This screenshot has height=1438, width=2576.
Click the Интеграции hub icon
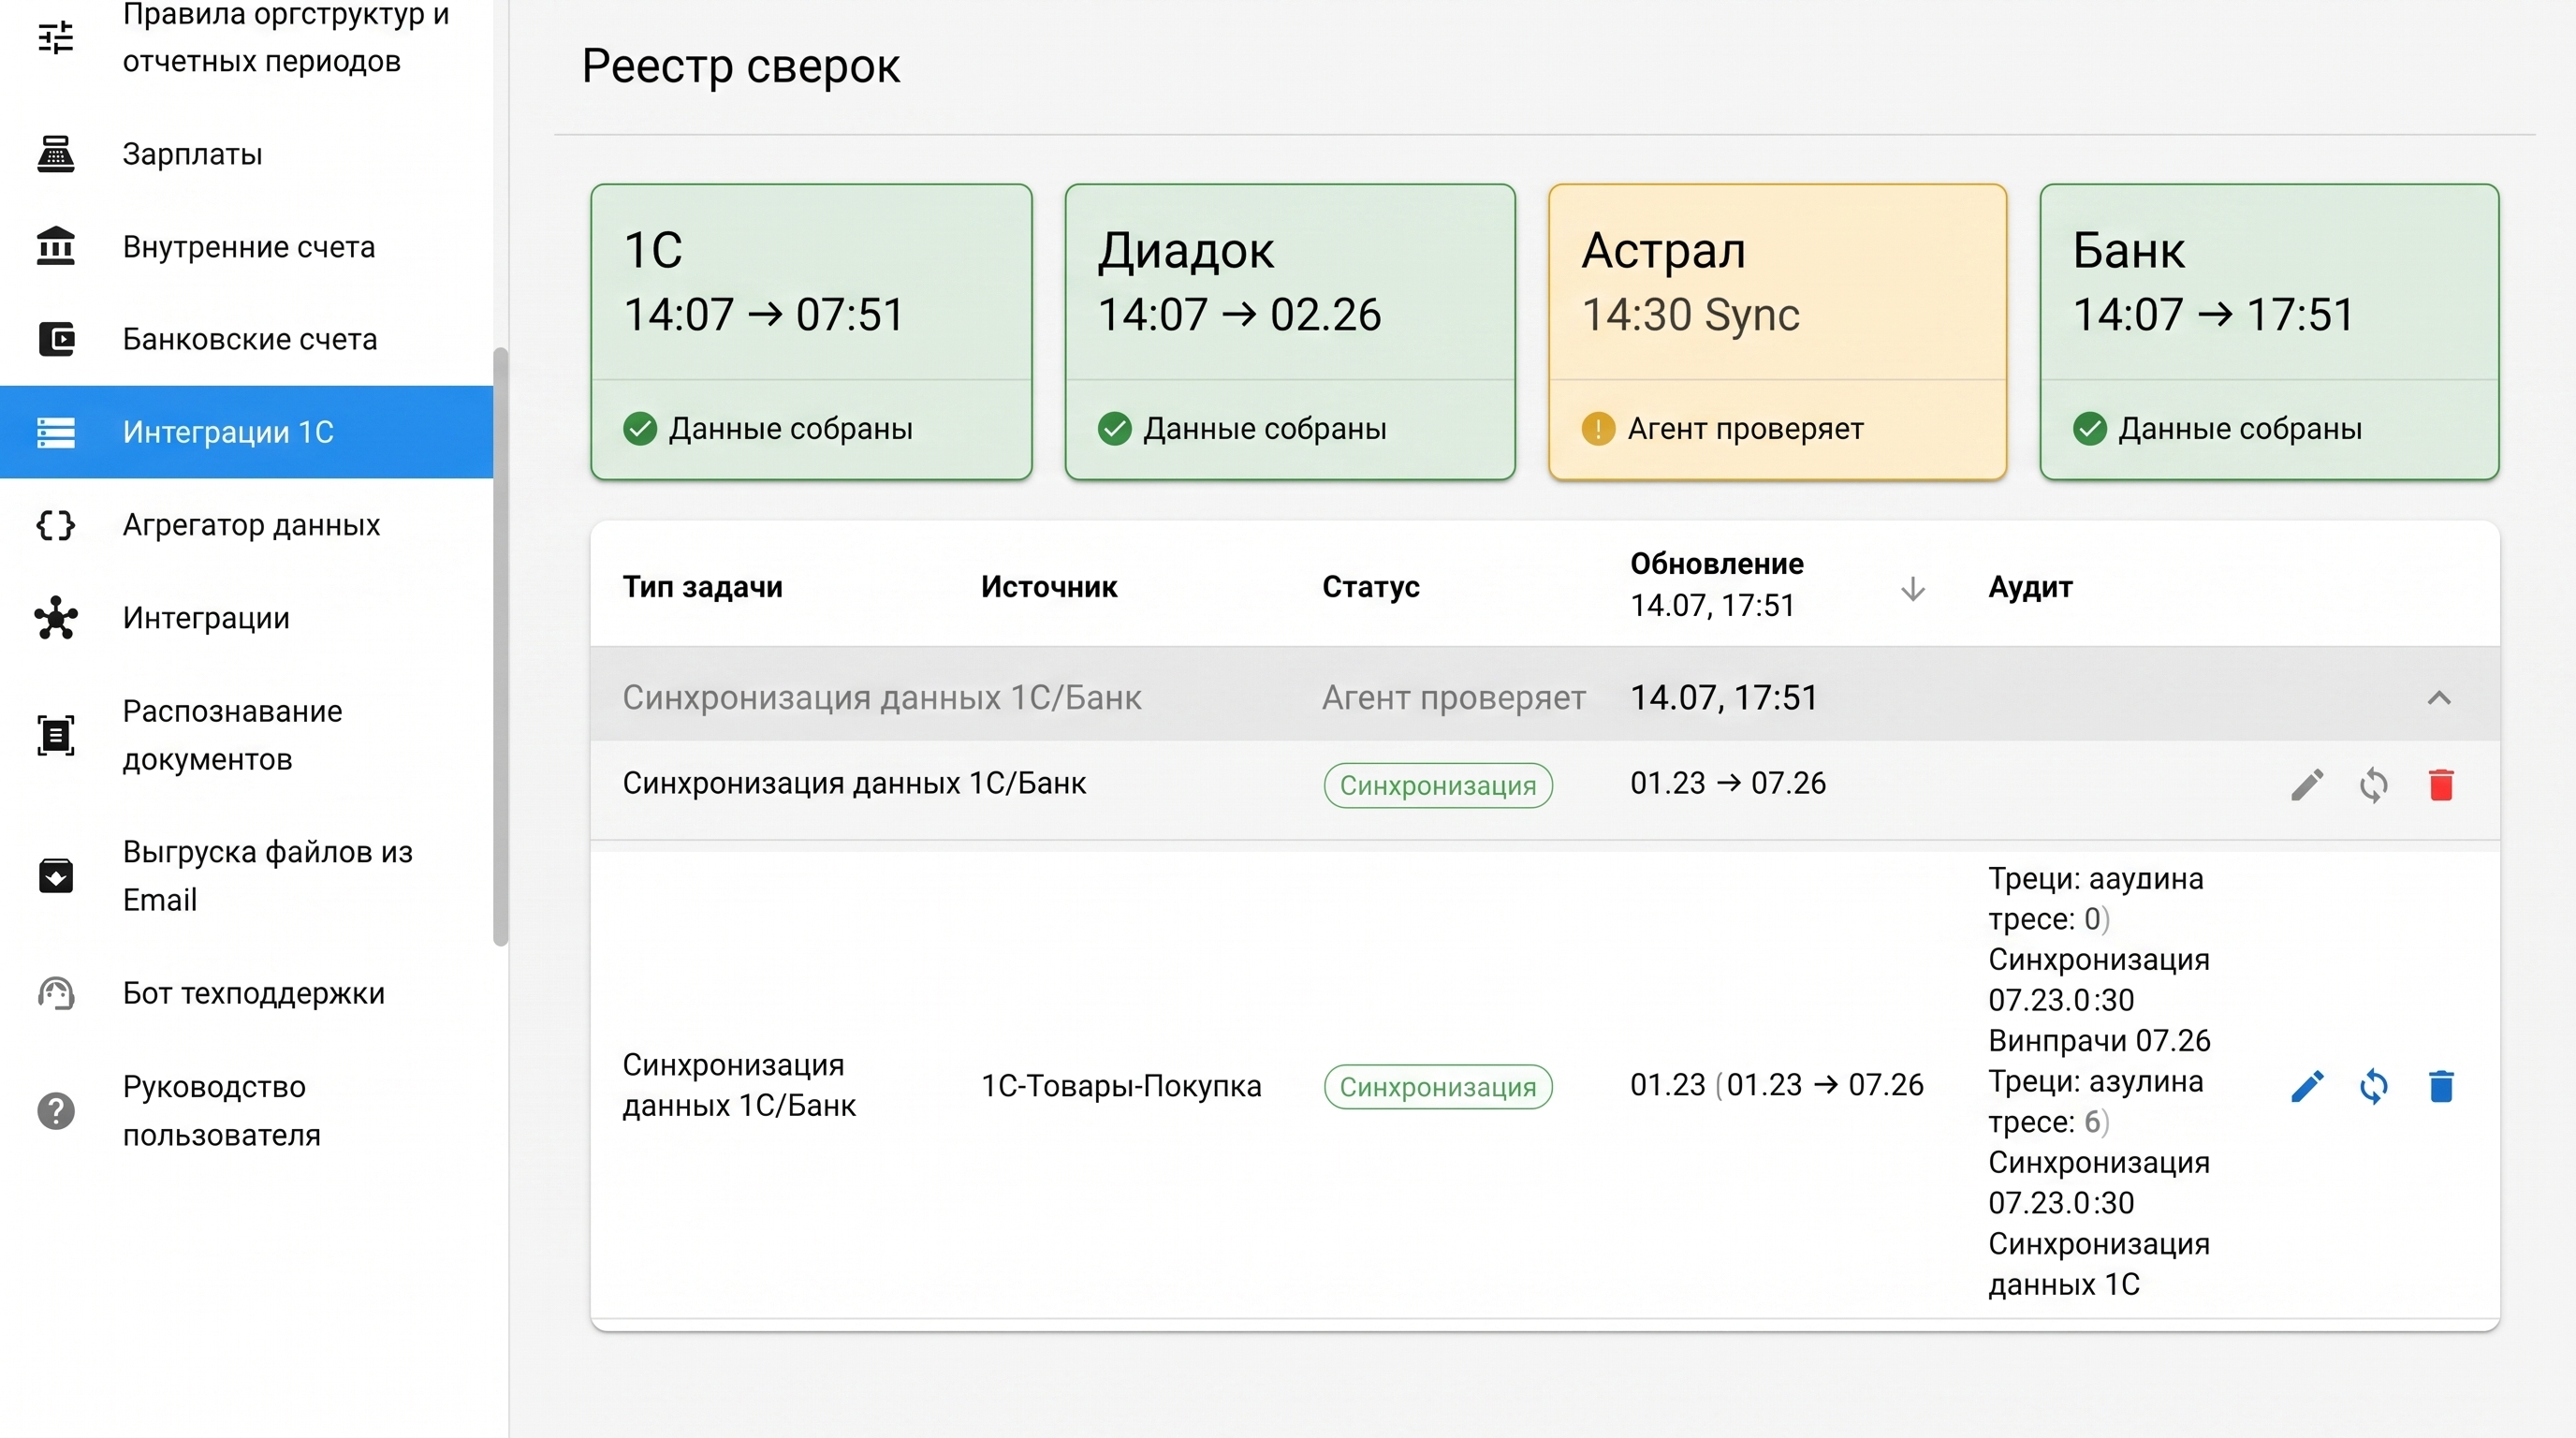[x=56, y=618]
